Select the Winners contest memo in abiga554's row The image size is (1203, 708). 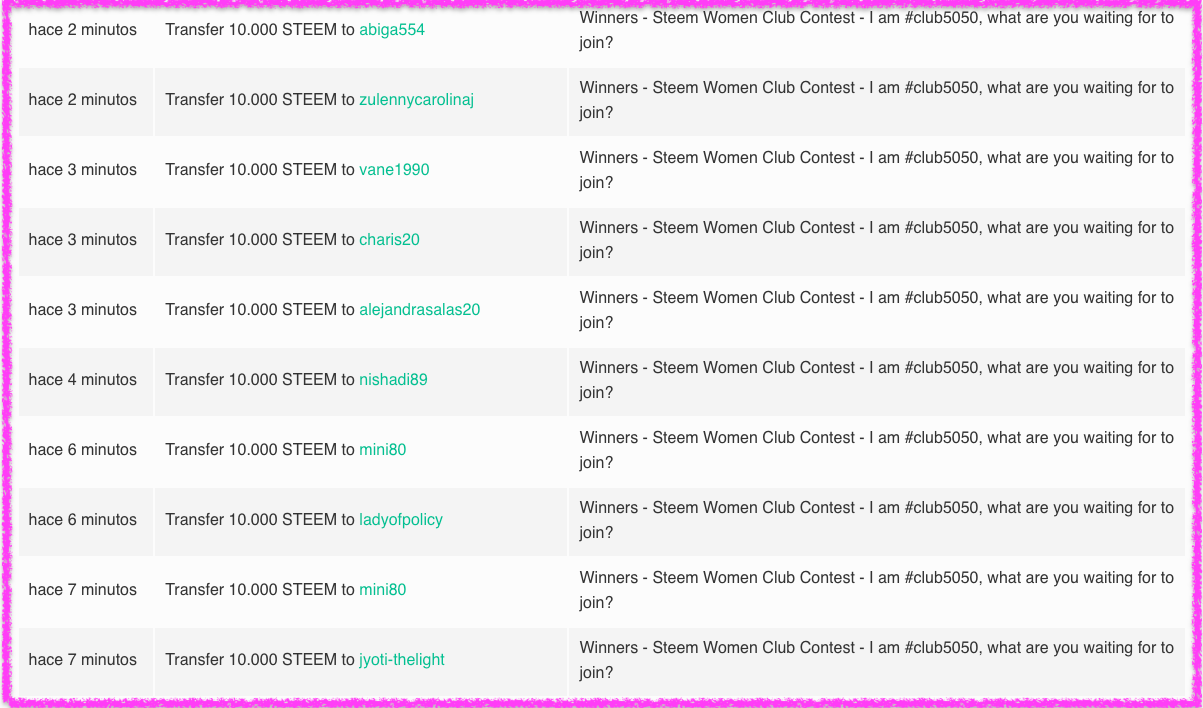(x=877, y=30)
